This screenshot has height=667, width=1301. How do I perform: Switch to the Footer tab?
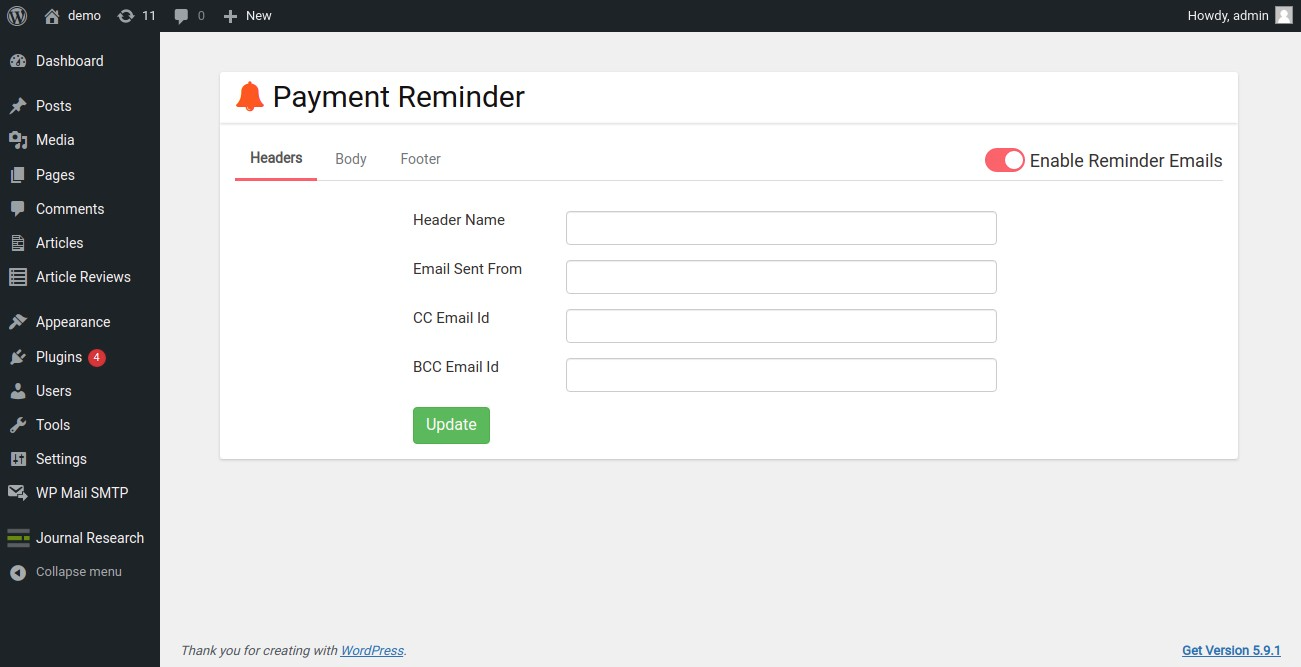(420, 159)
